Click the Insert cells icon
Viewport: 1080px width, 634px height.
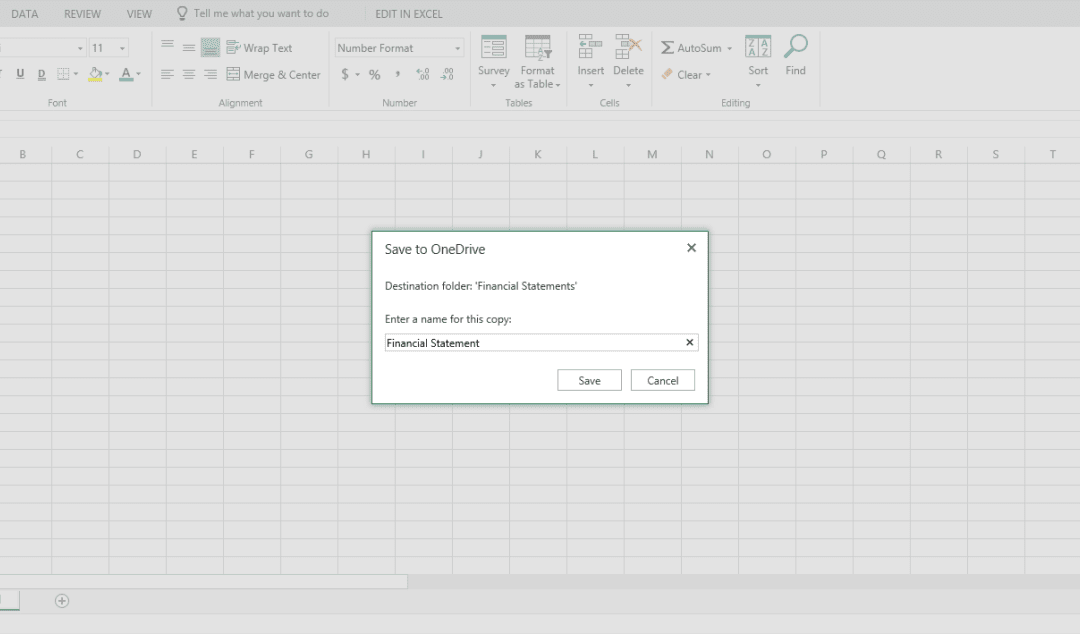click(590, 48)
